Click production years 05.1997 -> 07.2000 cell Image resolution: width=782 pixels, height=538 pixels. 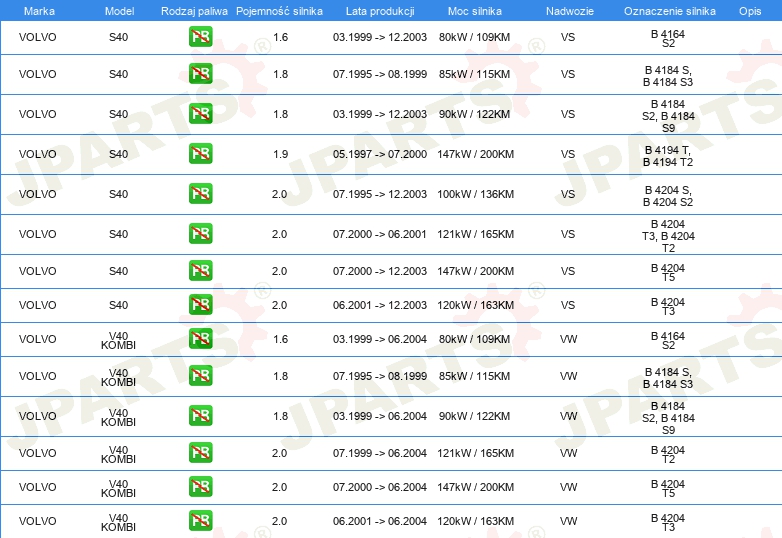tap(379, 154)
